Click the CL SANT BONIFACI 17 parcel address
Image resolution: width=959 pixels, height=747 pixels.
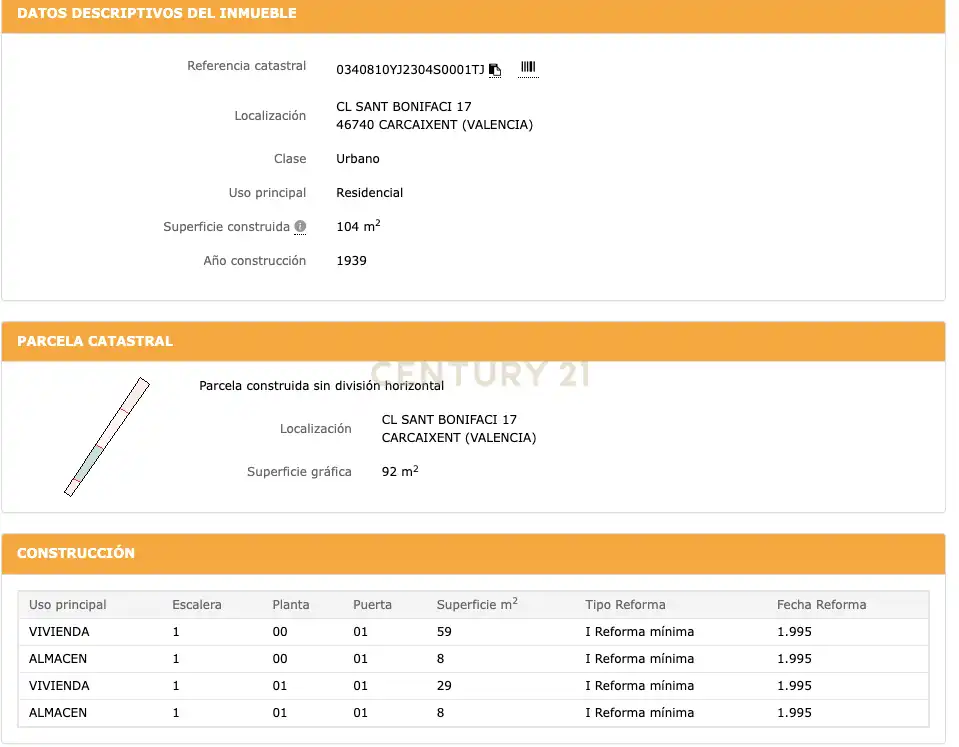click(x=449, y=420)
